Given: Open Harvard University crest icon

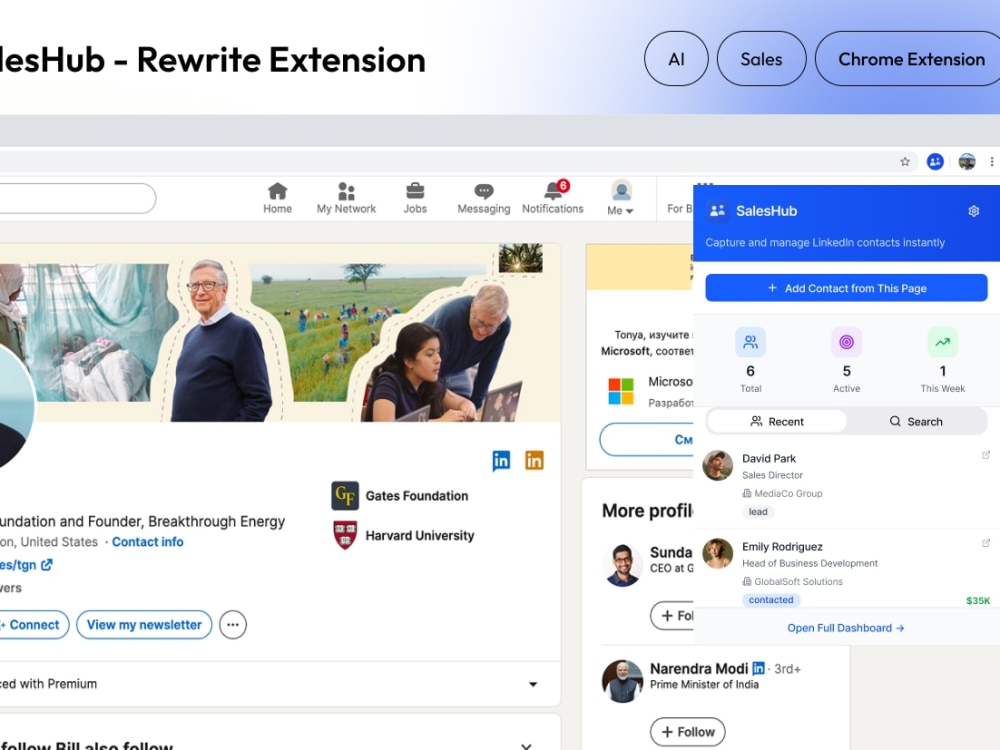Looking at the screenshot, I should [345, 535].
